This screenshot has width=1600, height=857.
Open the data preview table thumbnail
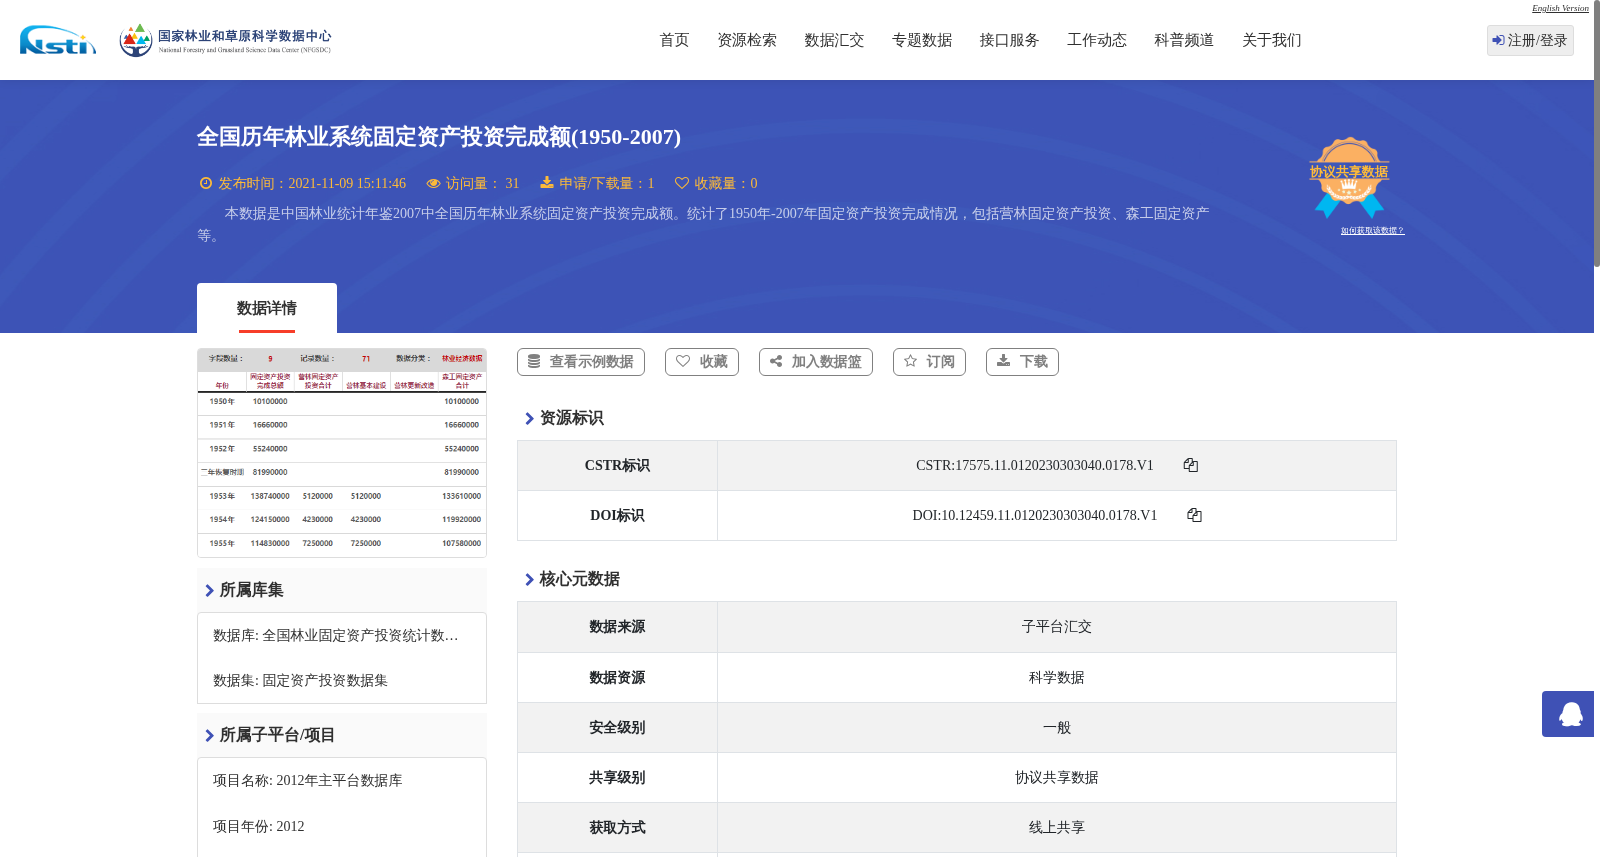coord(342,453)
